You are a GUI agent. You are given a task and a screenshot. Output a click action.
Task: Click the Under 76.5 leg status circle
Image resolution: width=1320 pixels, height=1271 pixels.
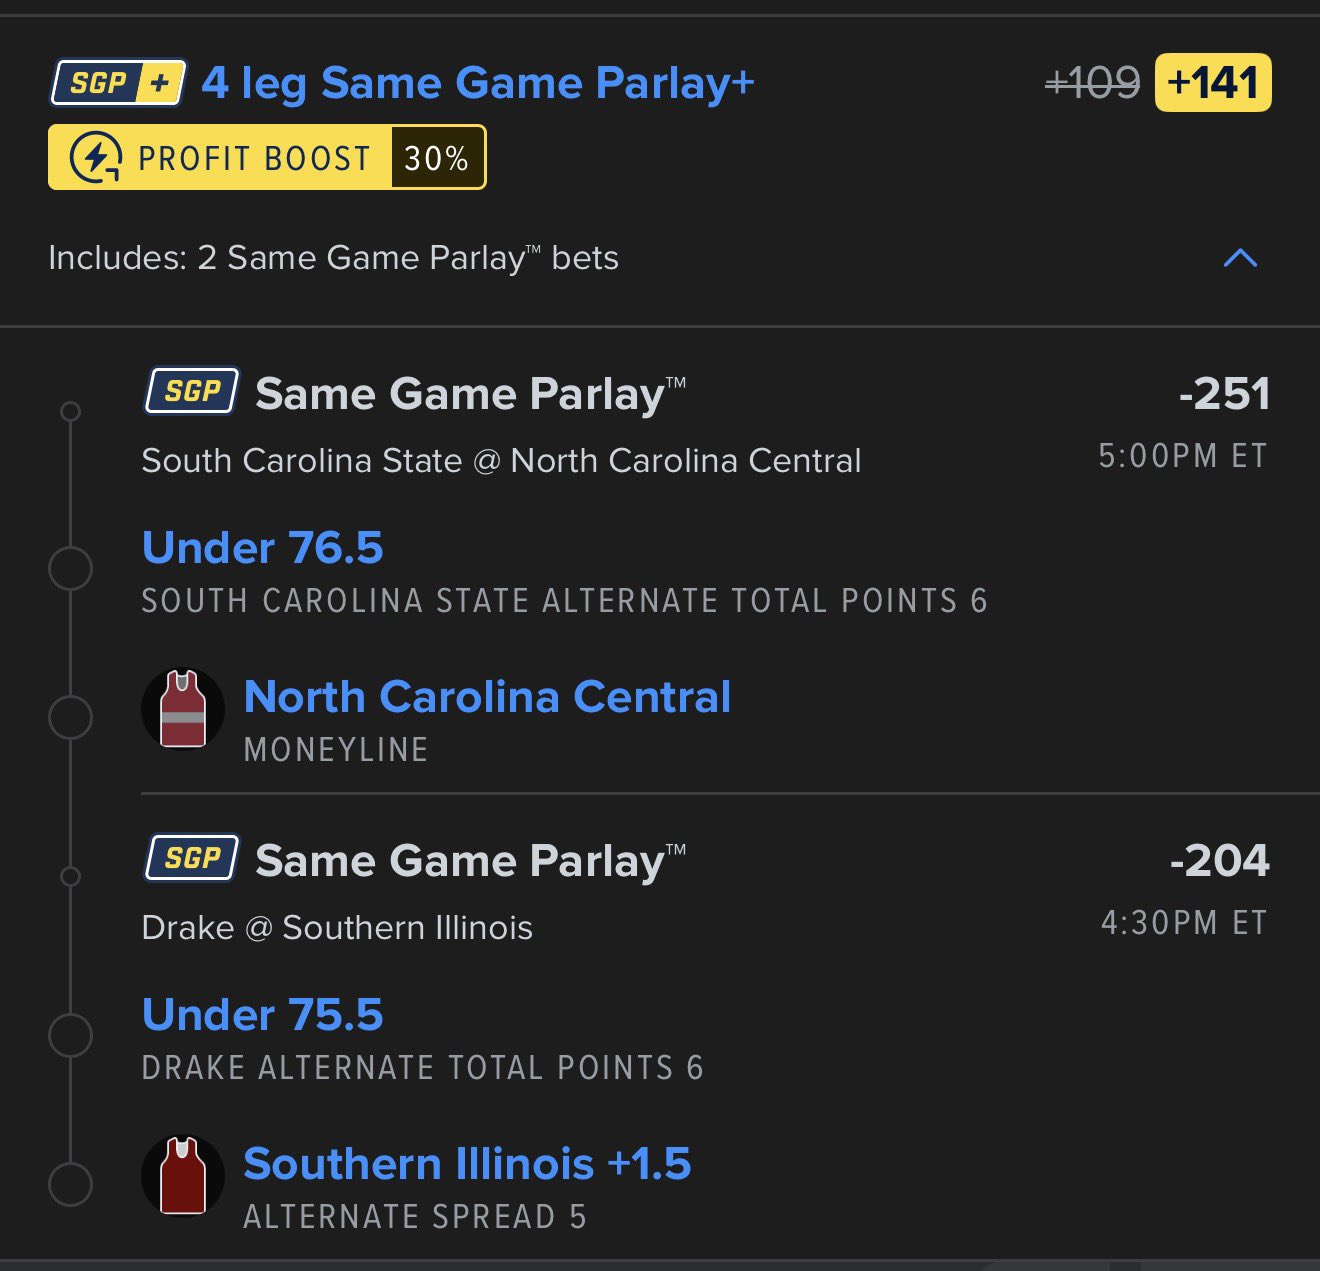coord(70,568)
